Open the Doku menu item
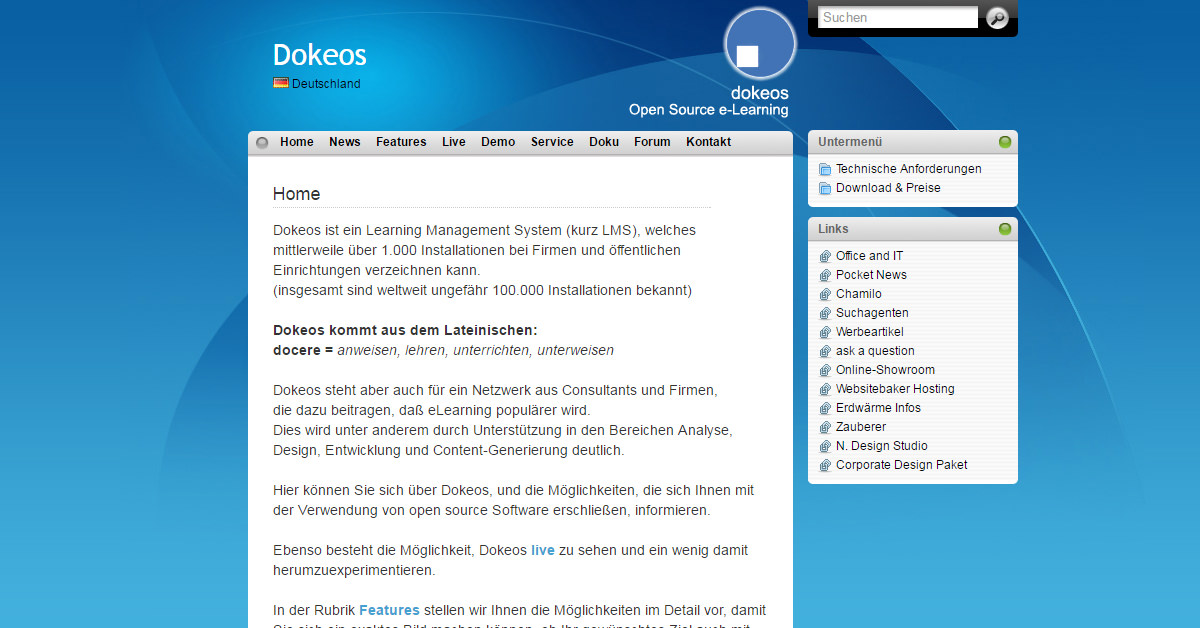Screen dimensions: 1200x628 click(x=604, y=142)
